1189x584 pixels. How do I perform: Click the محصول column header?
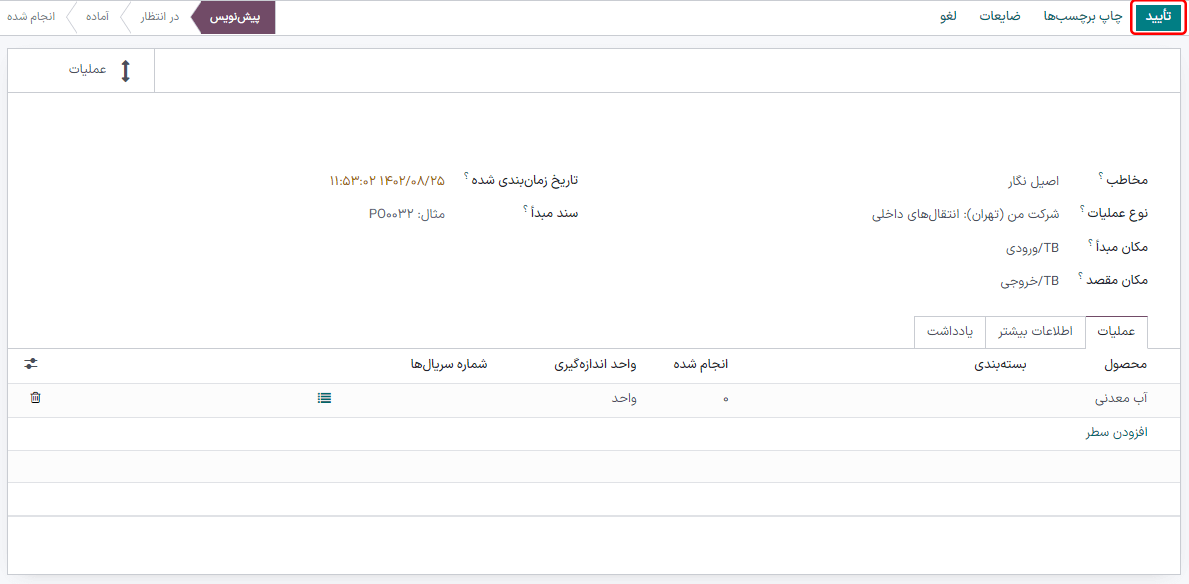[1123, 365]
